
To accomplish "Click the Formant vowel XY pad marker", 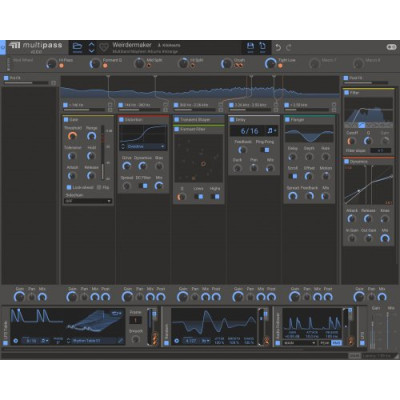I will pyautogui.click(x=203, y=164).
